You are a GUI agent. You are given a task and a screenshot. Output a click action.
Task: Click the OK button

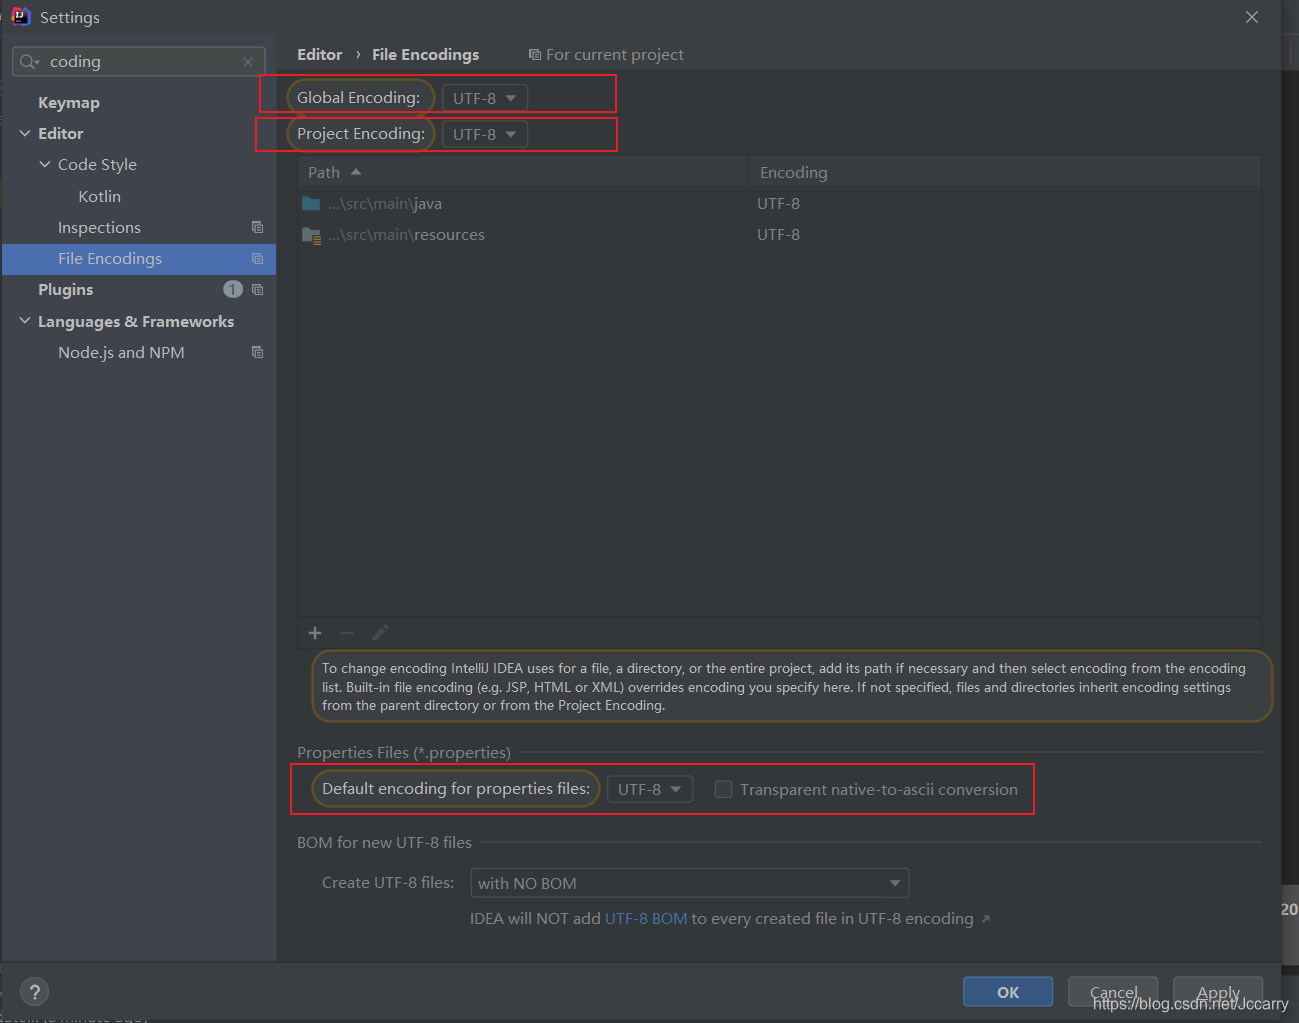pyautogui.click(x=1008, y=992)
